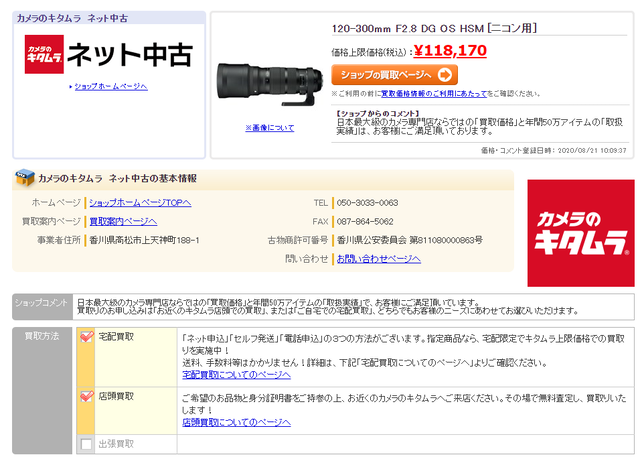Open ショップホームページTOPへ link

[140, 203]
